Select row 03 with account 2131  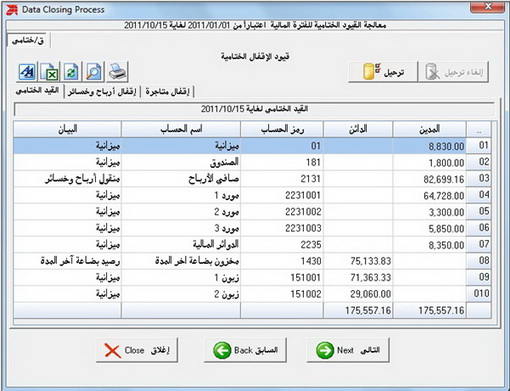pyautogui.click(x=252, y=179)
